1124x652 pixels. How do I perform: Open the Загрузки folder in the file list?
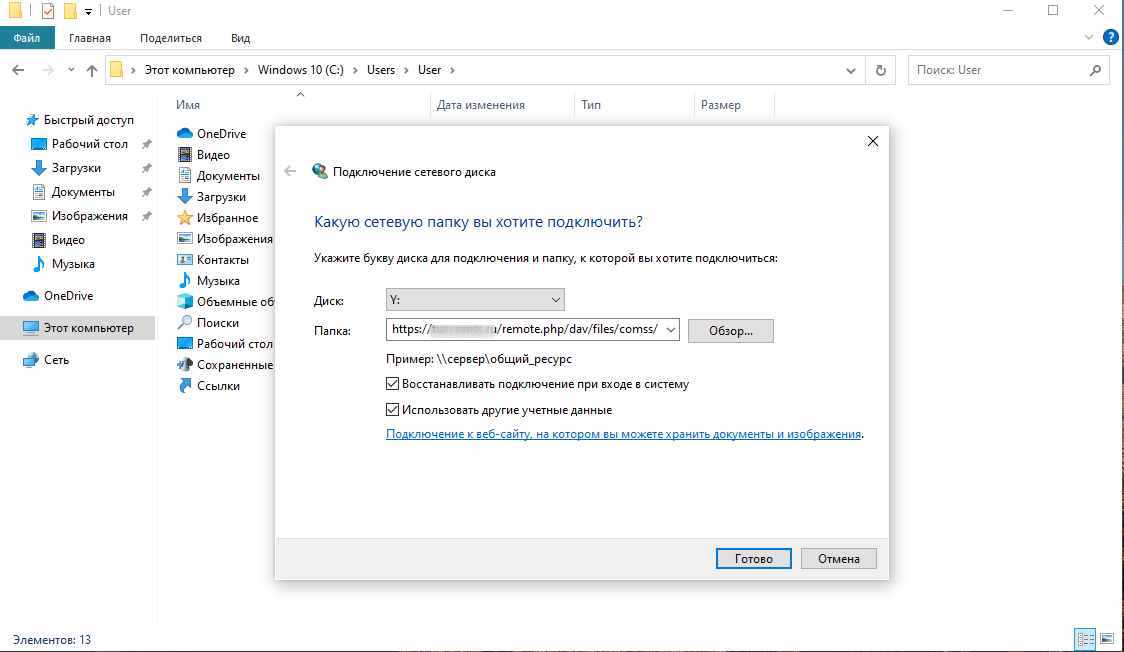211,196
